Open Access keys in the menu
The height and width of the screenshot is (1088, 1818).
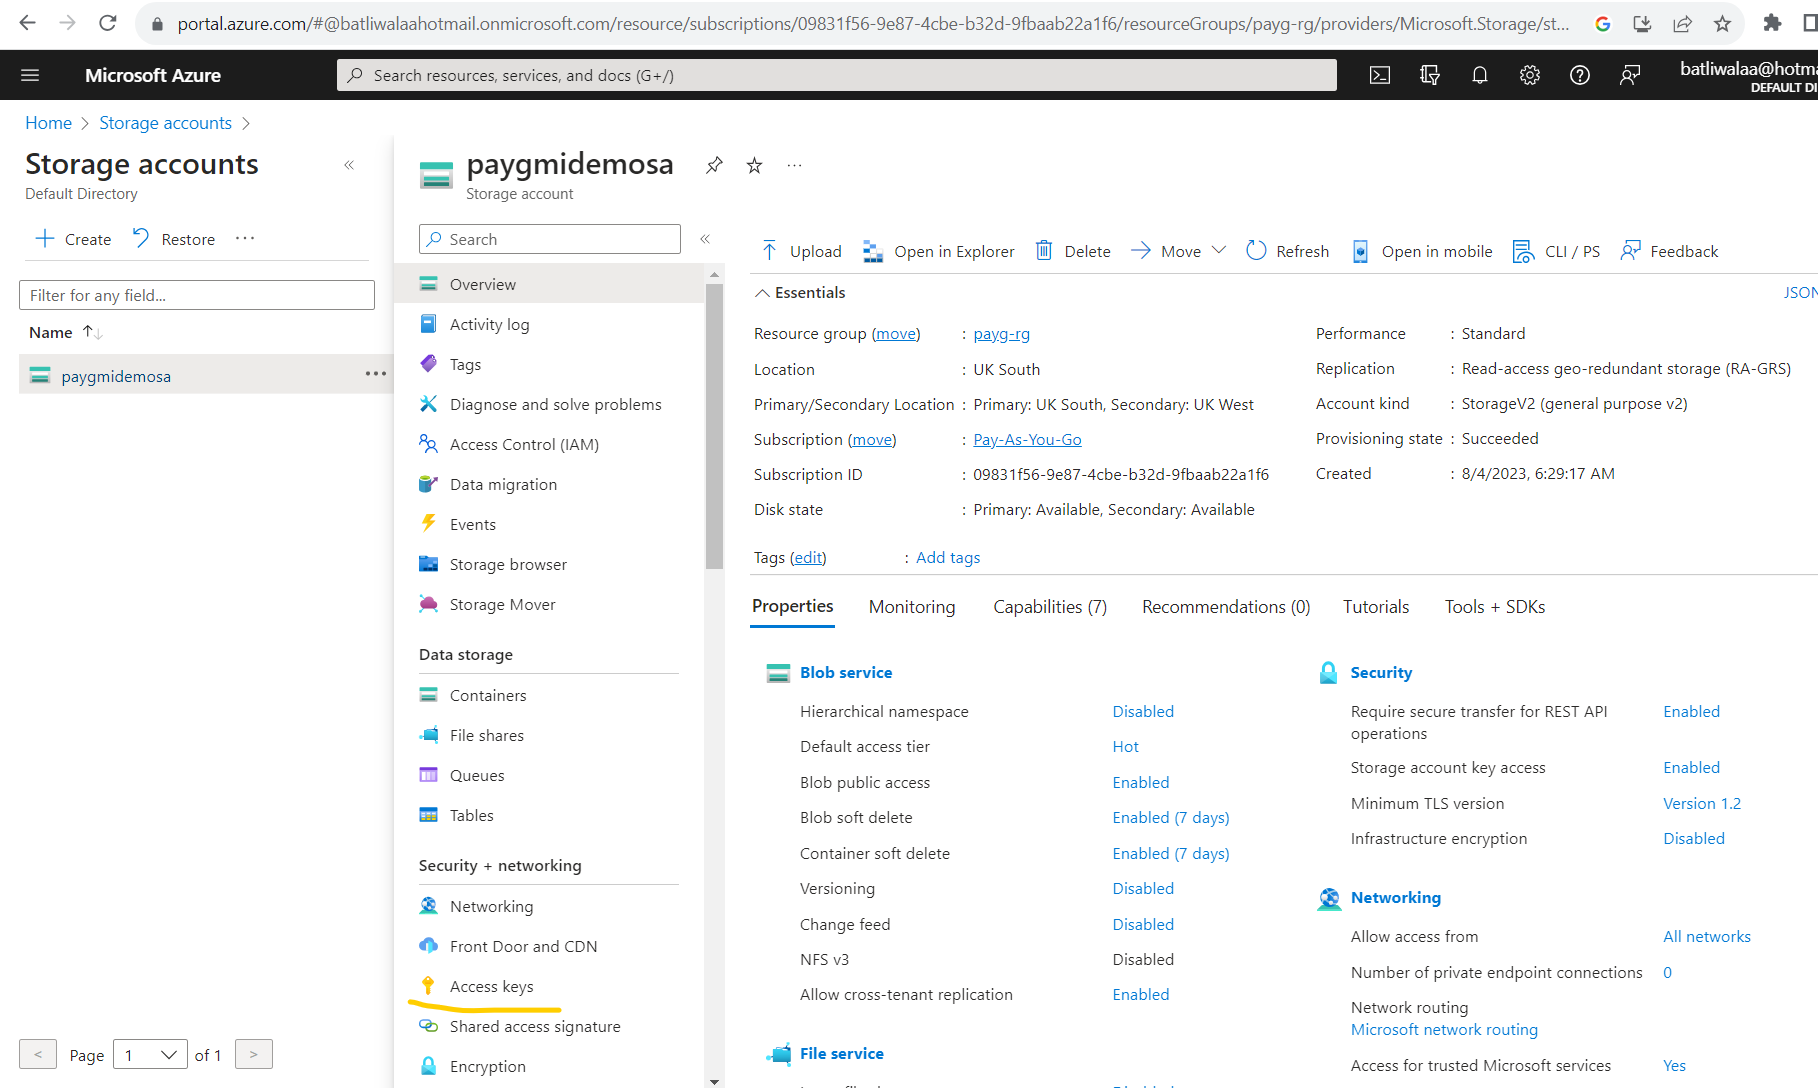(x=491, y=986)
